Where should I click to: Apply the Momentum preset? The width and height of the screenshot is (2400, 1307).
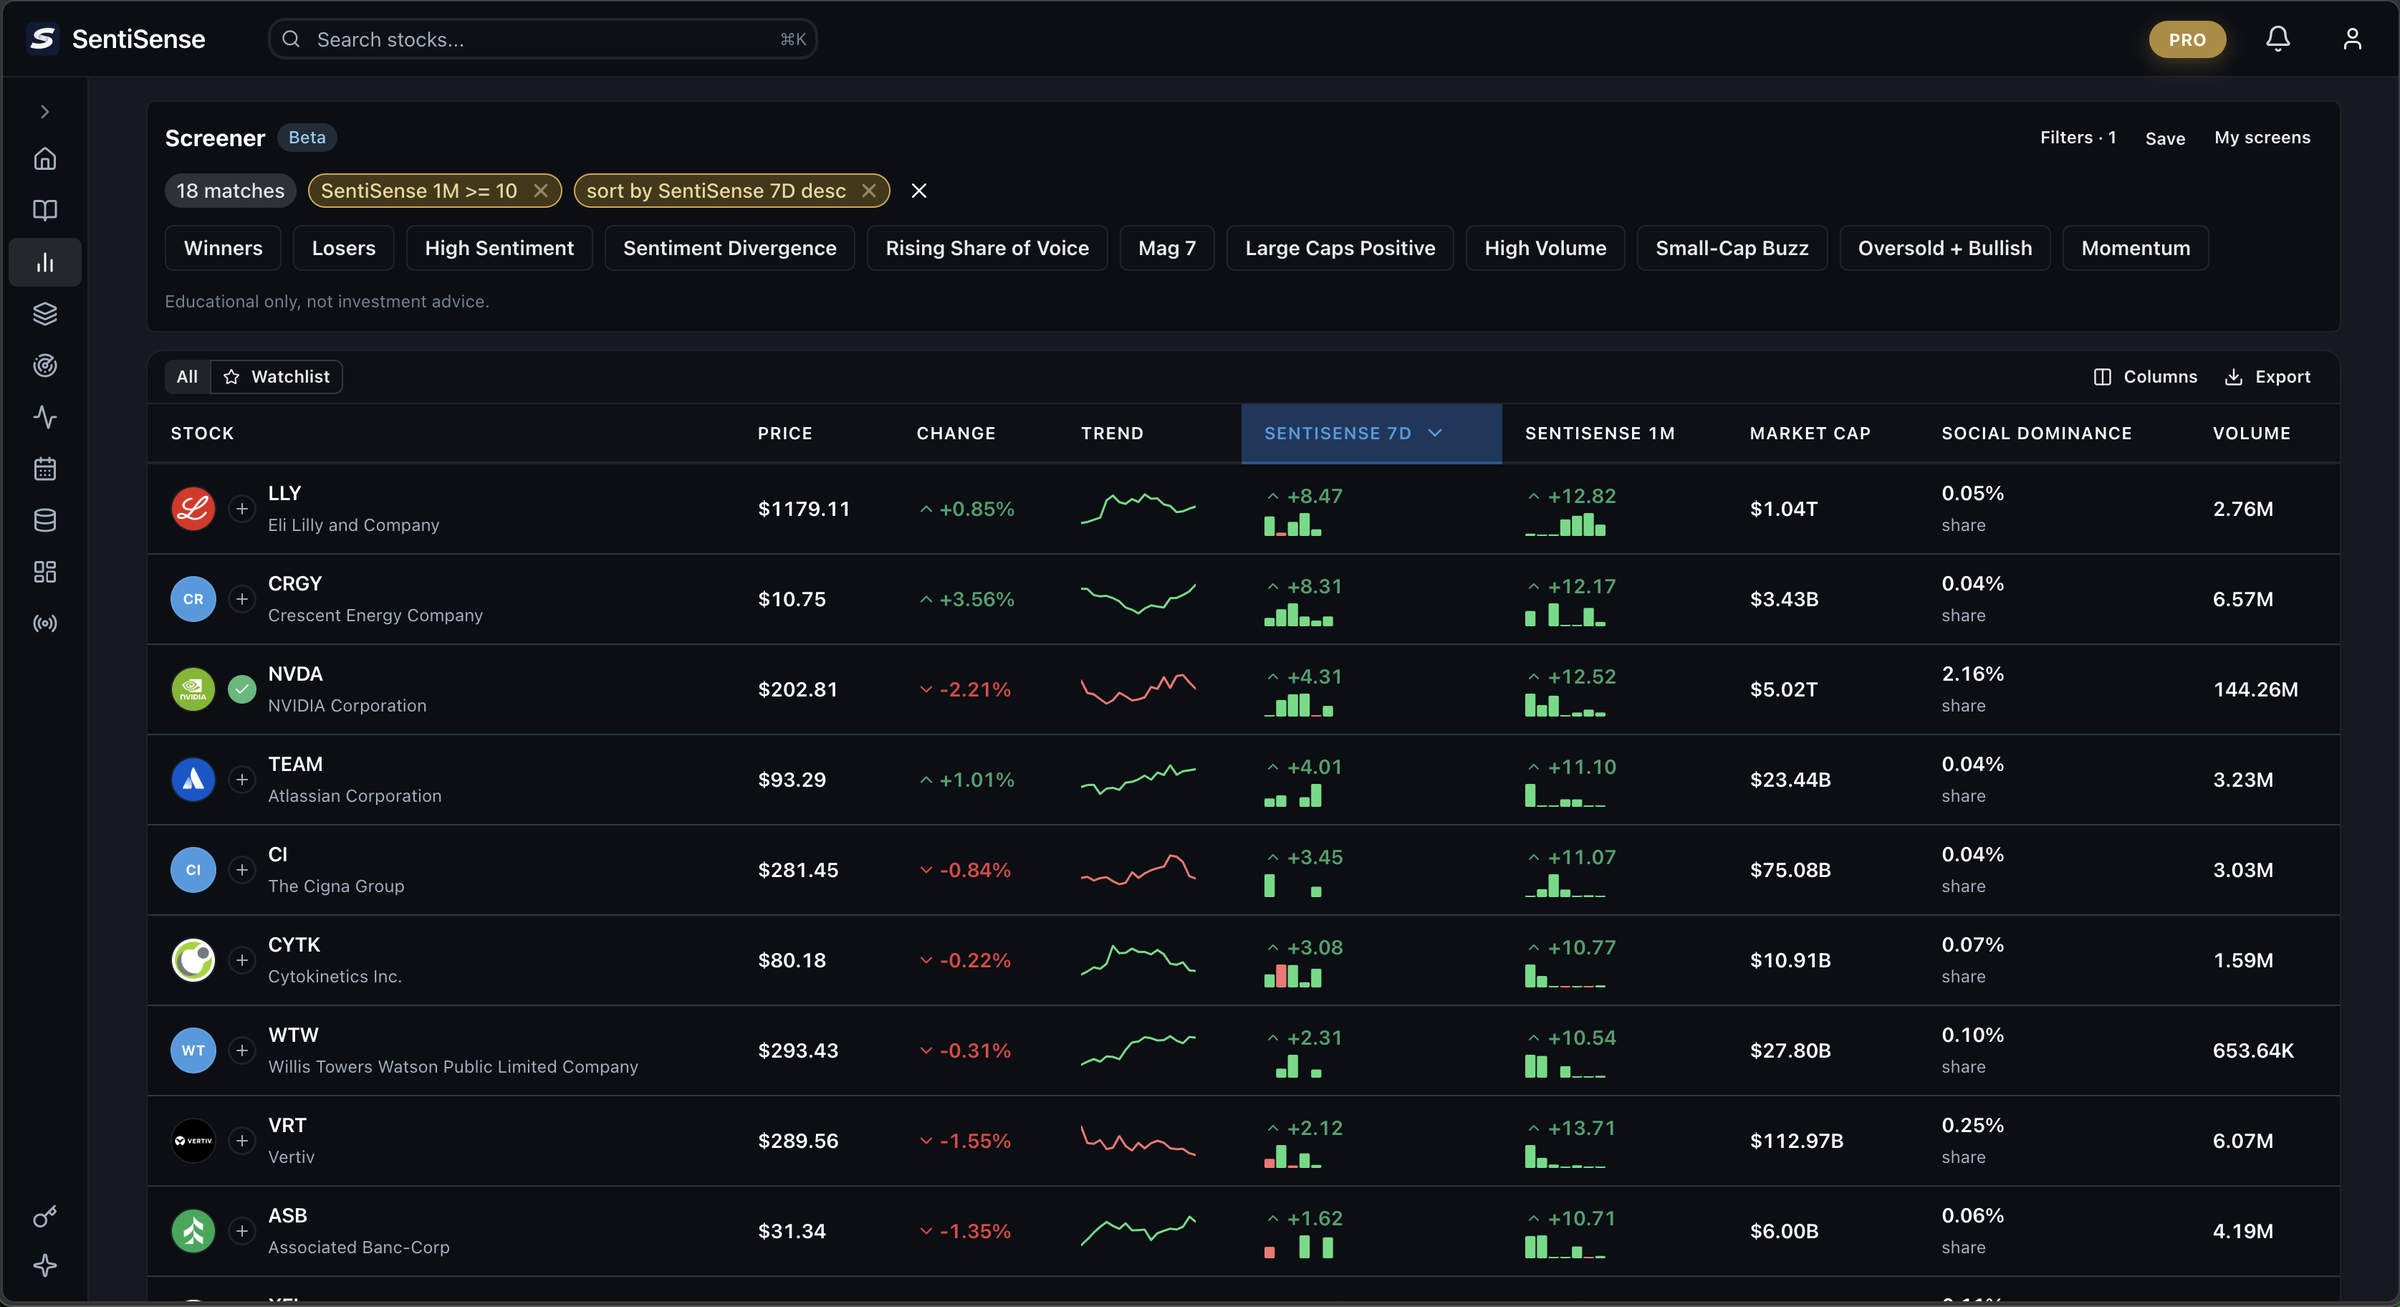tap(2136, 248)
